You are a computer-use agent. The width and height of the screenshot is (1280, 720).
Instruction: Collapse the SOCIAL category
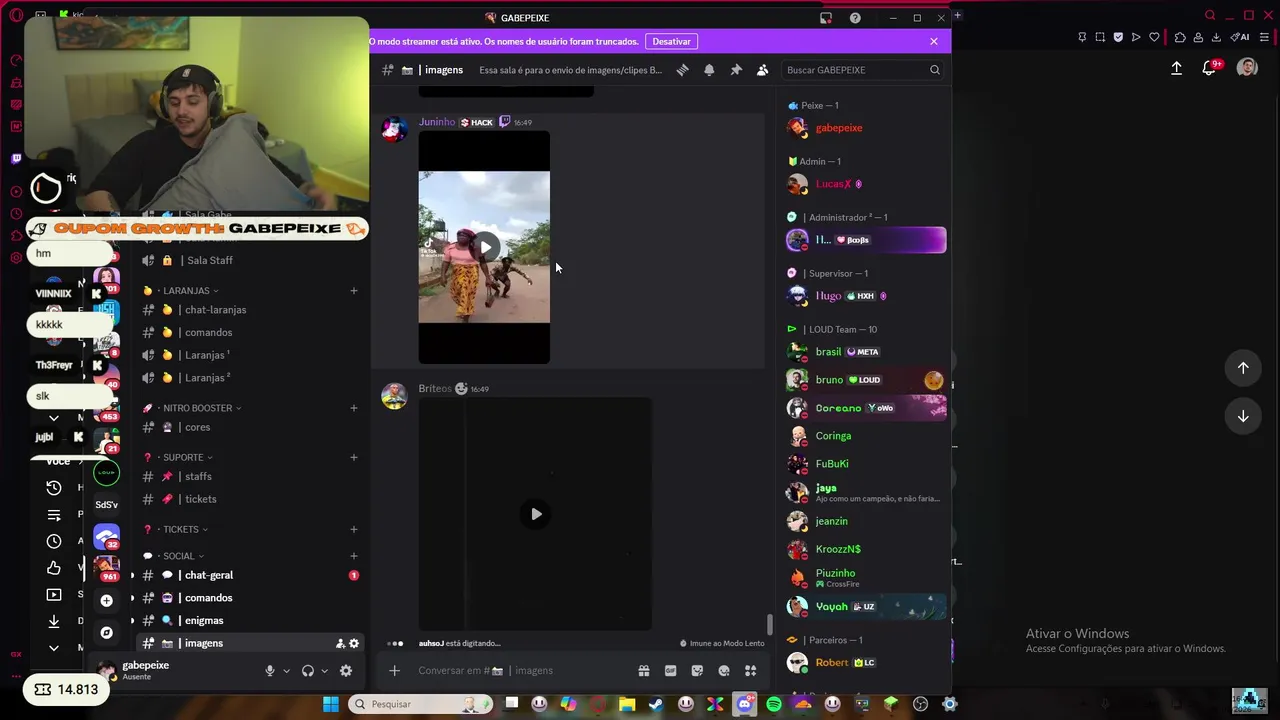(x=179, y=556)
